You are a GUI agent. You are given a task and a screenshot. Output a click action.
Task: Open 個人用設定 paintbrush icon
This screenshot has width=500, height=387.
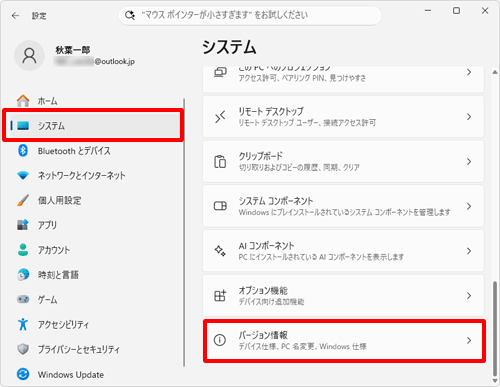coord(23,200)
